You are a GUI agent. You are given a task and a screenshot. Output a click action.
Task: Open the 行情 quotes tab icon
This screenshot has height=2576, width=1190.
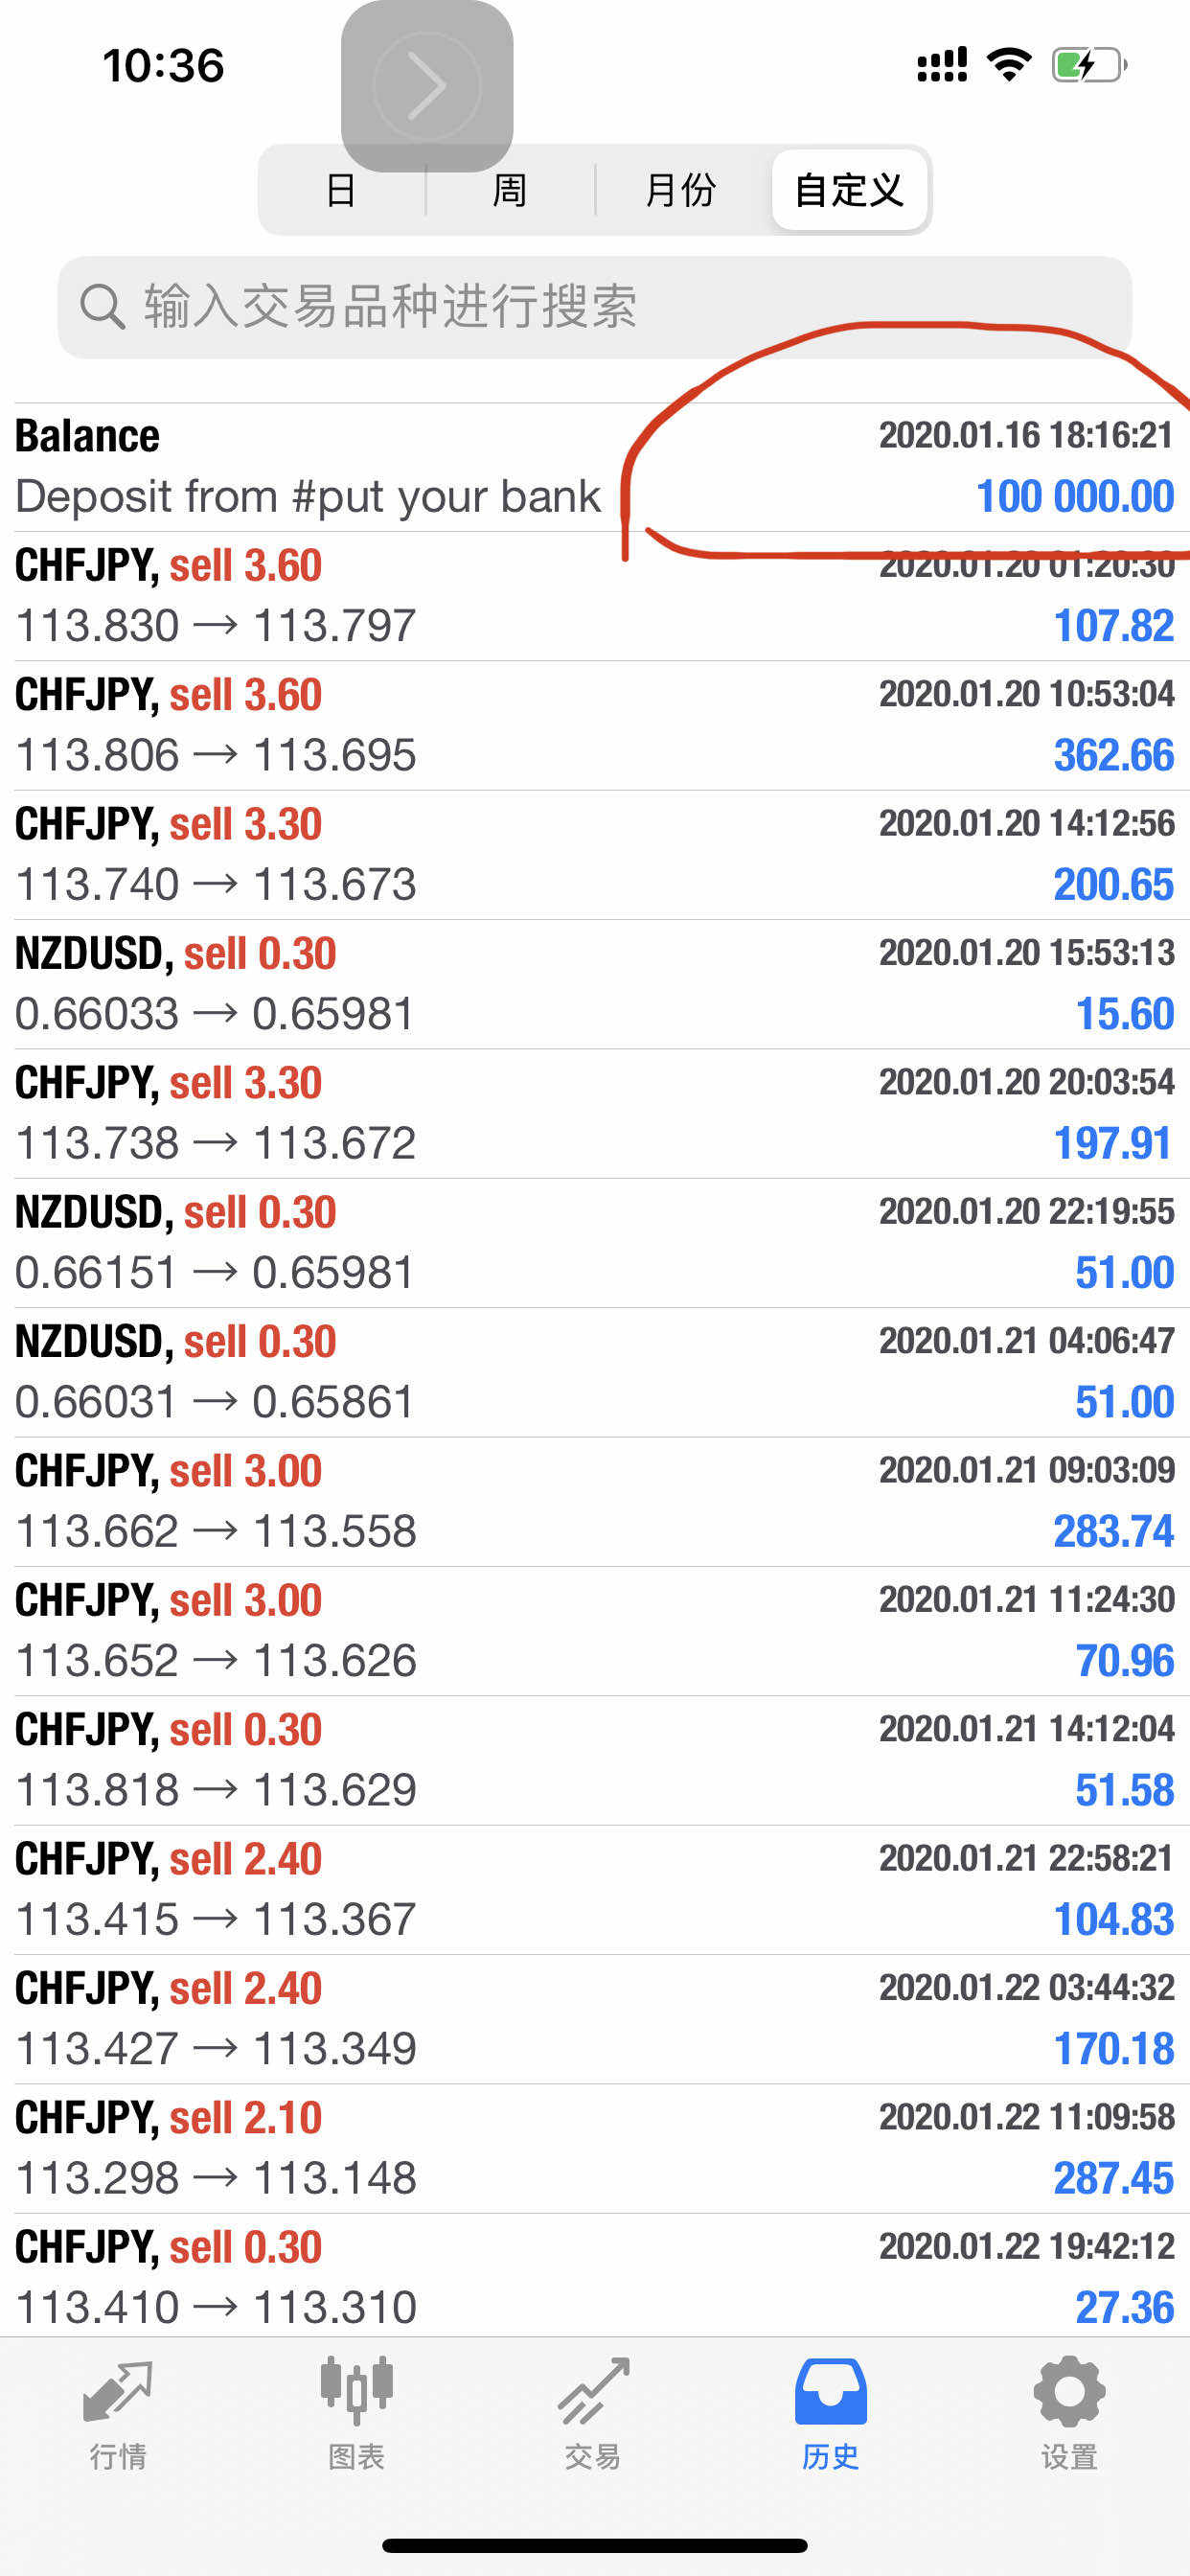point(118,2393)
